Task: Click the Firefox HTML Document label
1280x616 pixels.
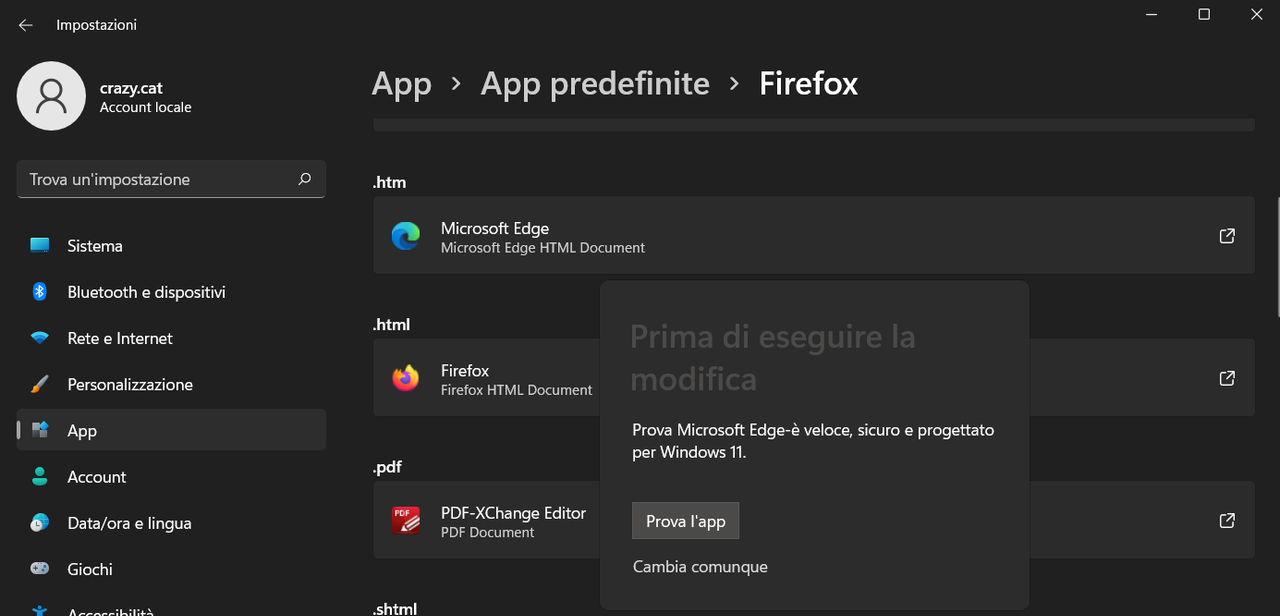Action: pos(516,390)
